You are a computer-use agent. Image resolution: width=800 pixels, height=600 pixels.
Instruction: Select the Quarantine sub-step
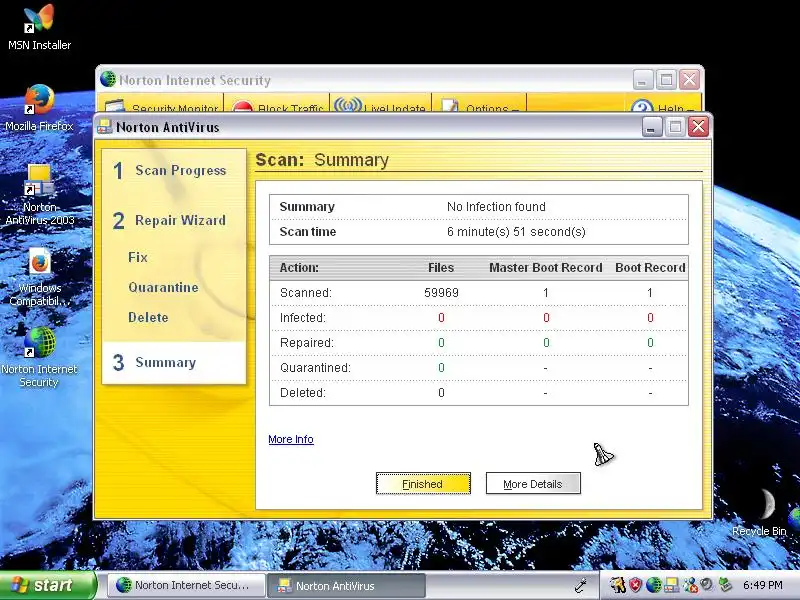click(163, 287)
